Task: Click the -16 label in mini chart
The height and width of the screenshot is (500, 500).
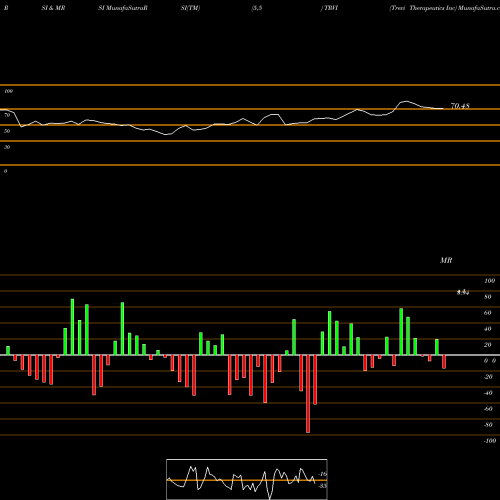Action: (323, 474)
